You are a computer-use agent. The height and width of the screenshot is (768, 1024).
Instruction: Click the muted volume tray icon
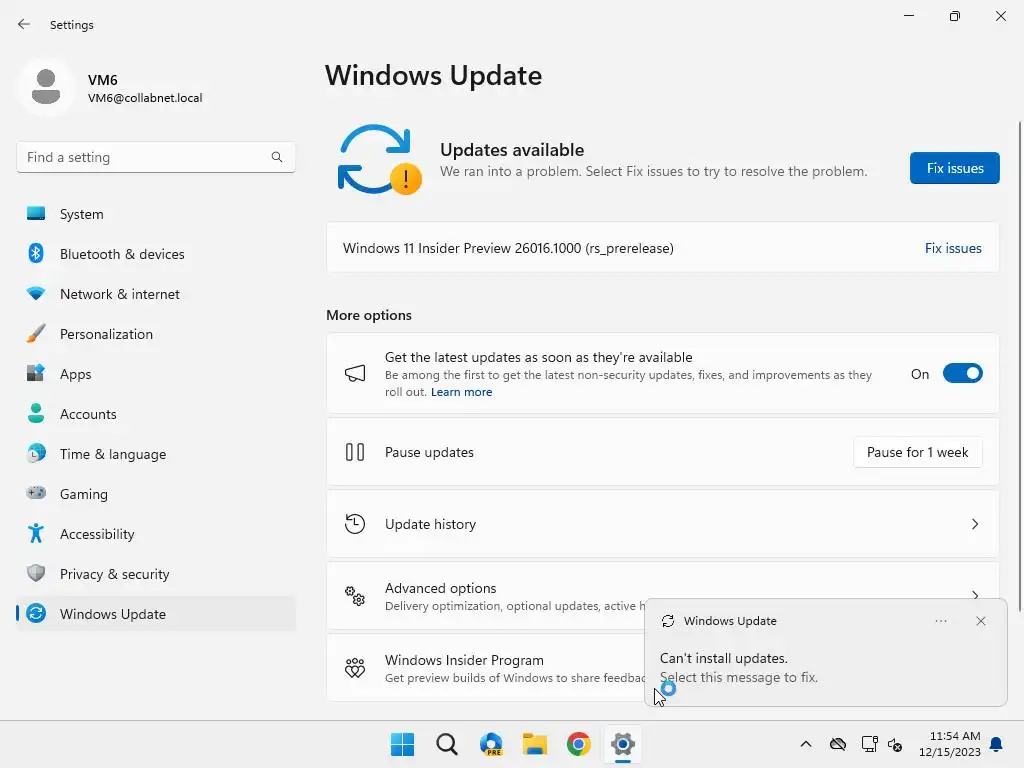[895, 744]
